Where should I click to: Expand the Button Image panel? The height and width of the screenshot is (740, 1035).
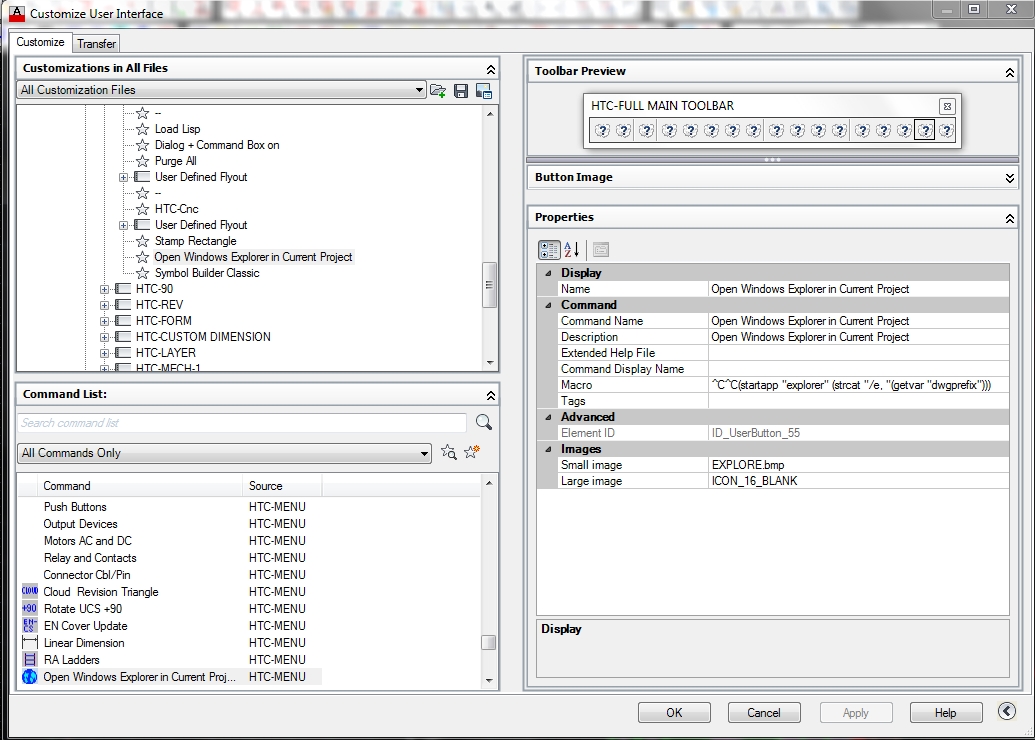click(1009, 178)
